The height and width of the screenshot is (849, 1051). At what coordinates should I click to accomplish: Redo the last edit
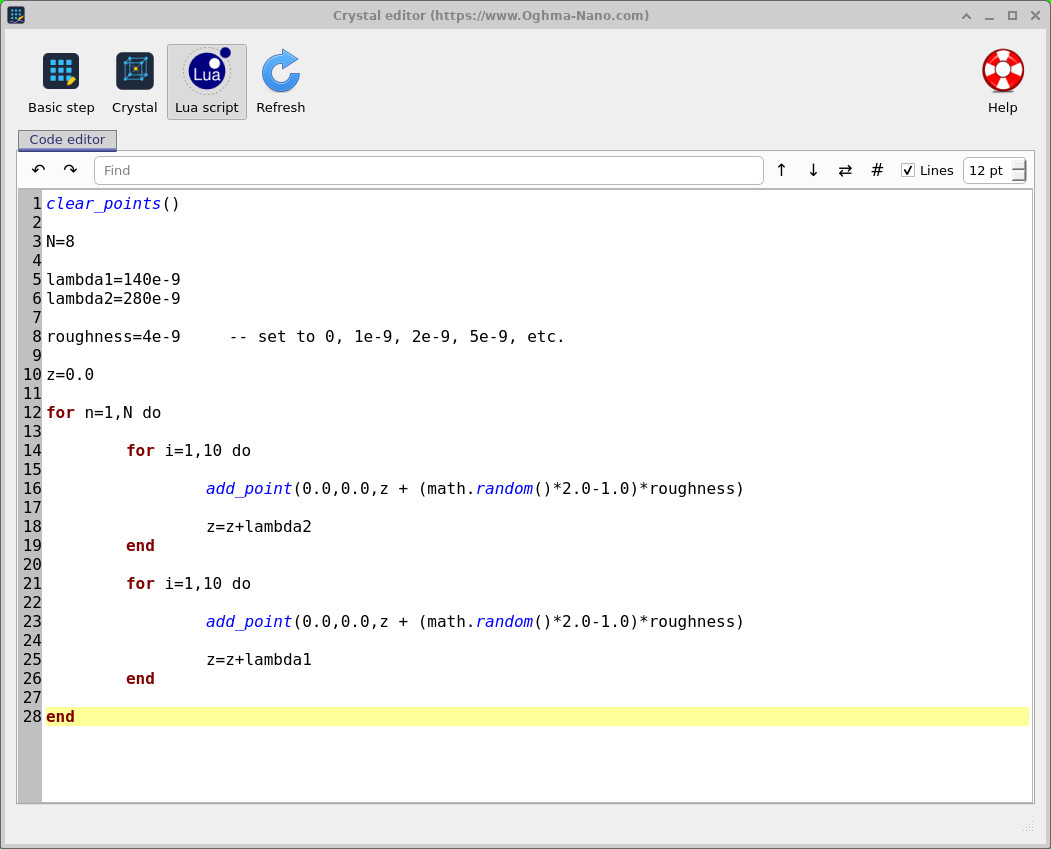[70, 170]
